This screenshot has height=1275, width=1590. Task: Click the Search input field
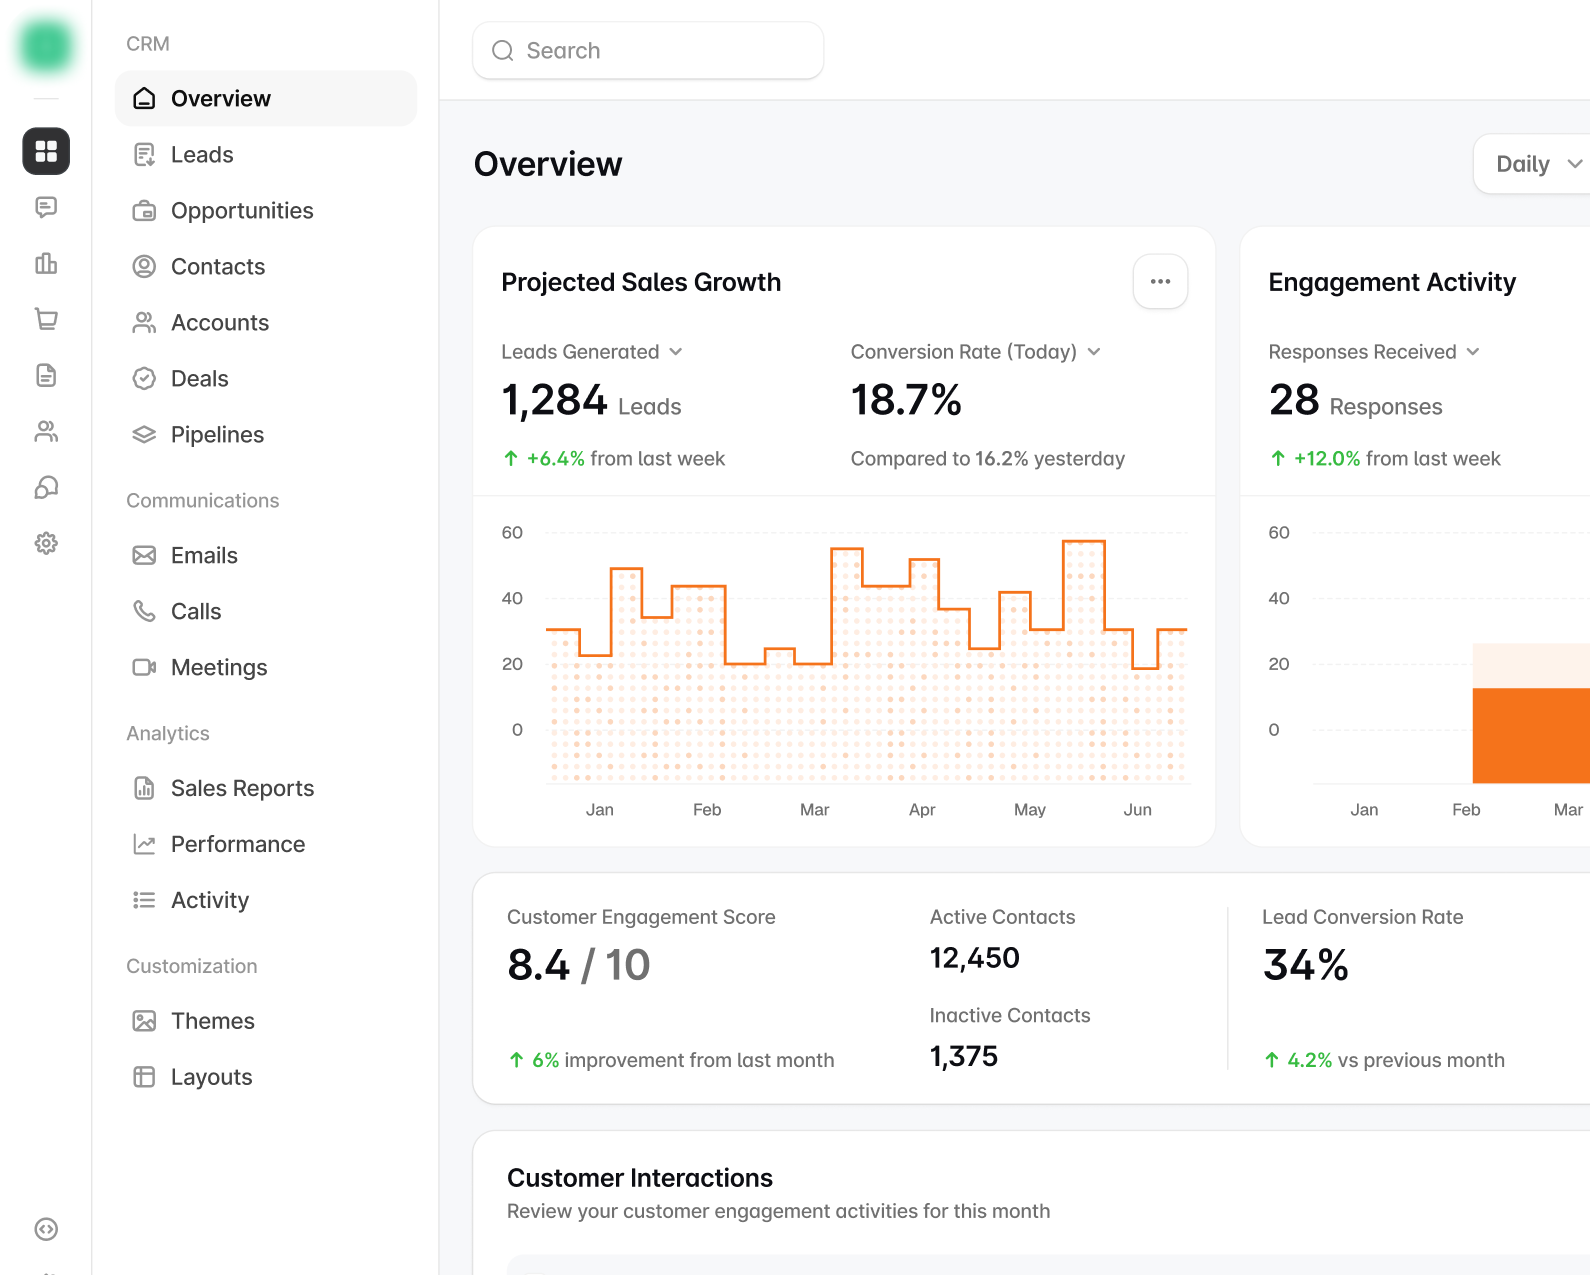(648, 50)
